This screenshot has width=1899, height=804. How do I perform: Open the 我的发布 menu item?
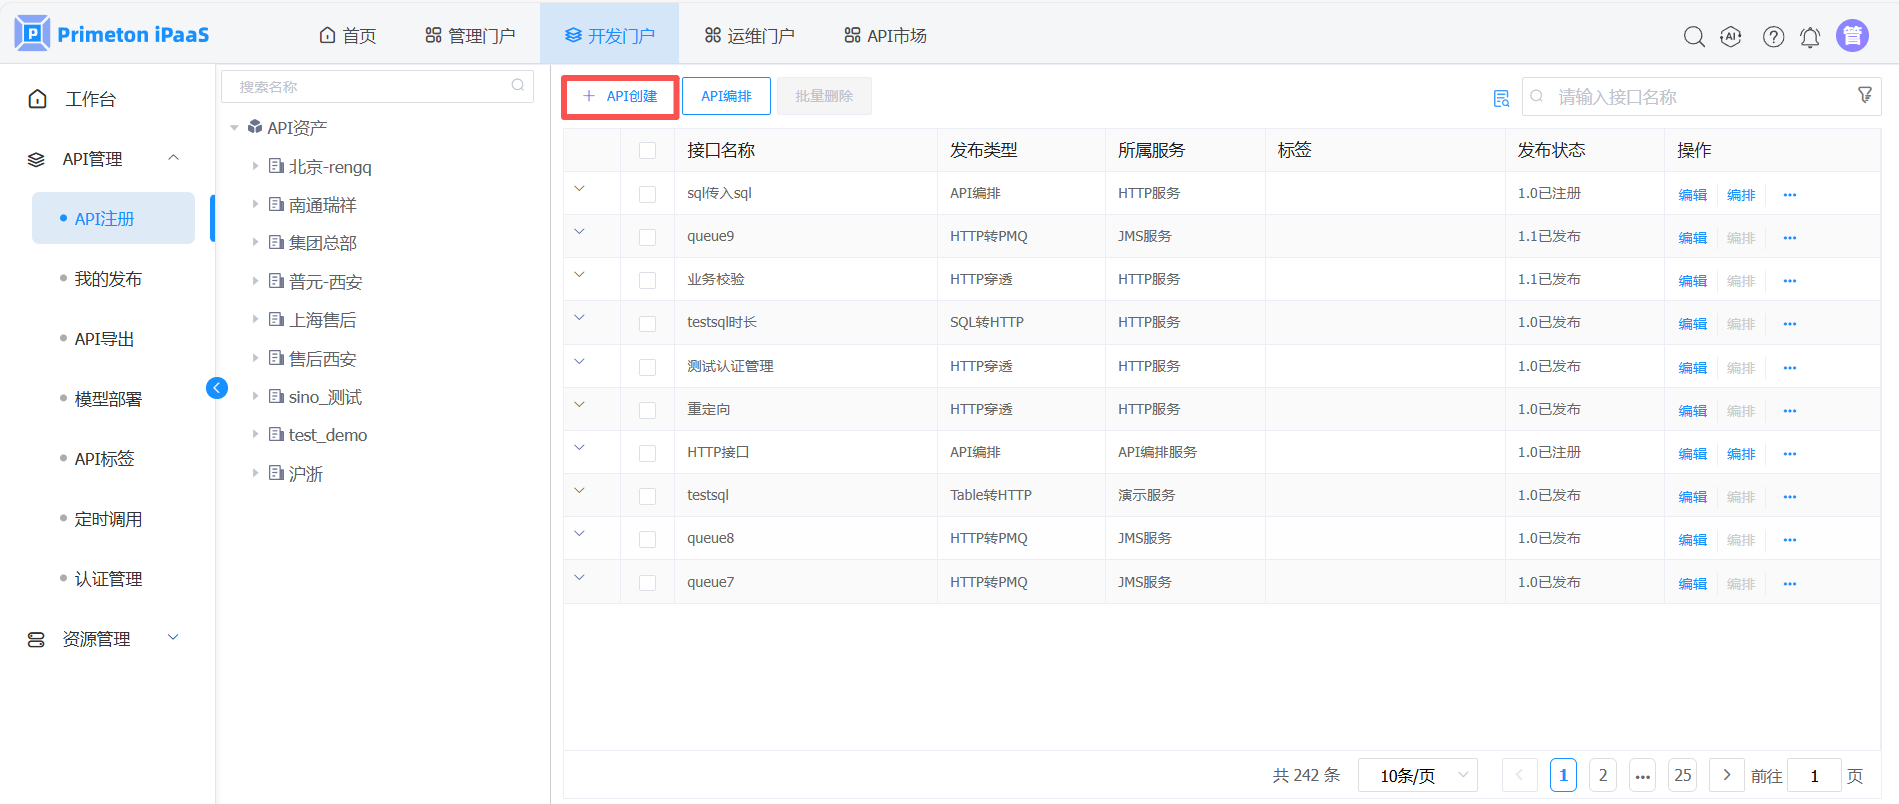(x=108, y=279)
